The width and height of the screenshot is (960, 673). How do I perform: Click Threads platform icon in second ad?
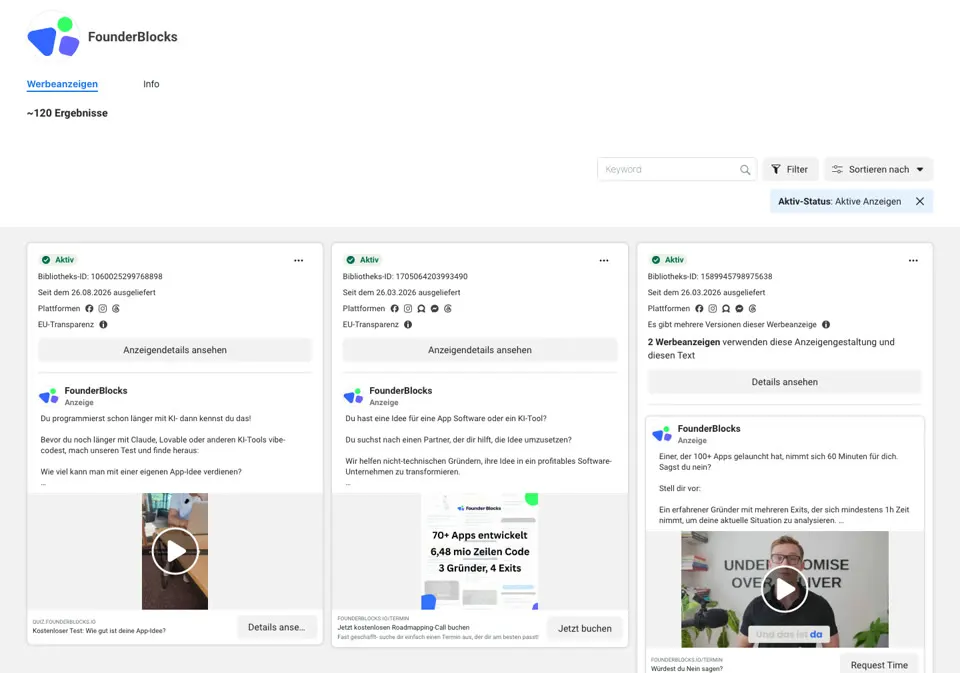pos(448,309)
